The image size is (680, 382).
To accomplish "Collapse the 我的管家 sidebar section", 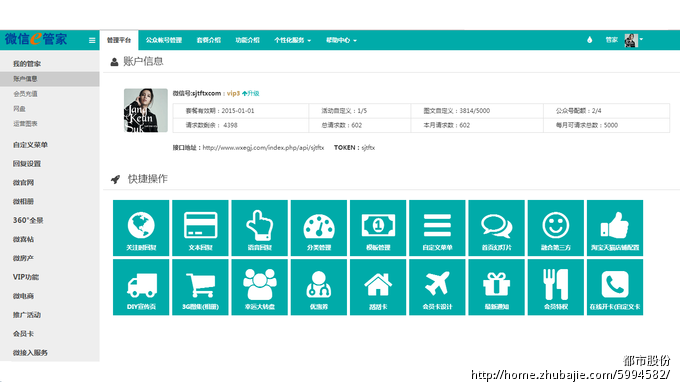I will [x=27, y=64].
